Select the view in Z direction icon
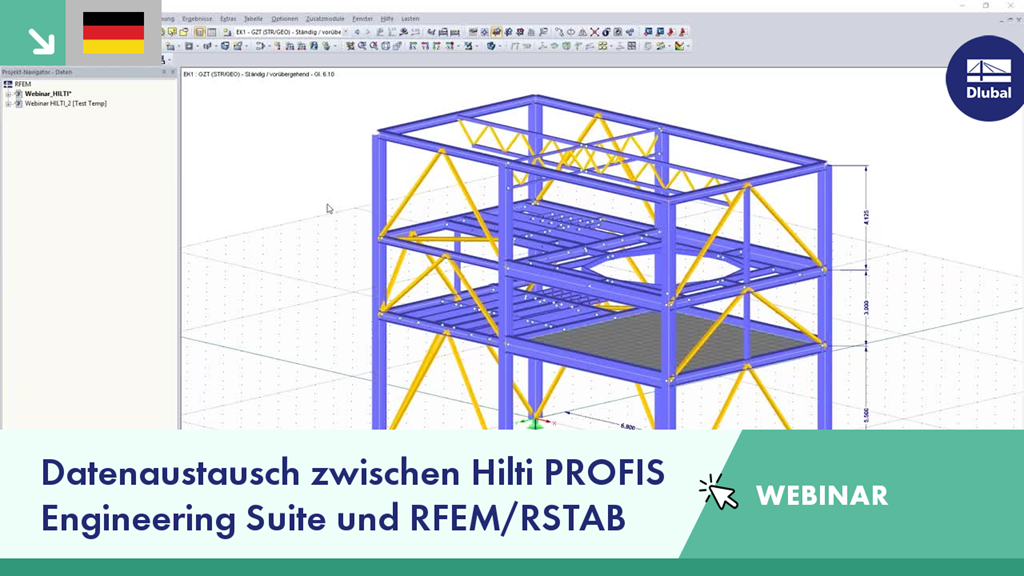The height and width of the screenshot is (576, 1024). click(x=436, y=46)
